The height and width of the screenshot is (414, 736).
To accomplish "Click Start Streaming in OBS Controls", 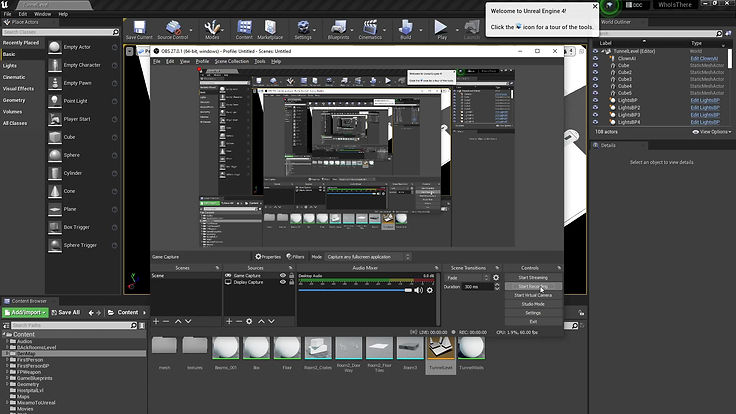I will (x=533, y=277).
